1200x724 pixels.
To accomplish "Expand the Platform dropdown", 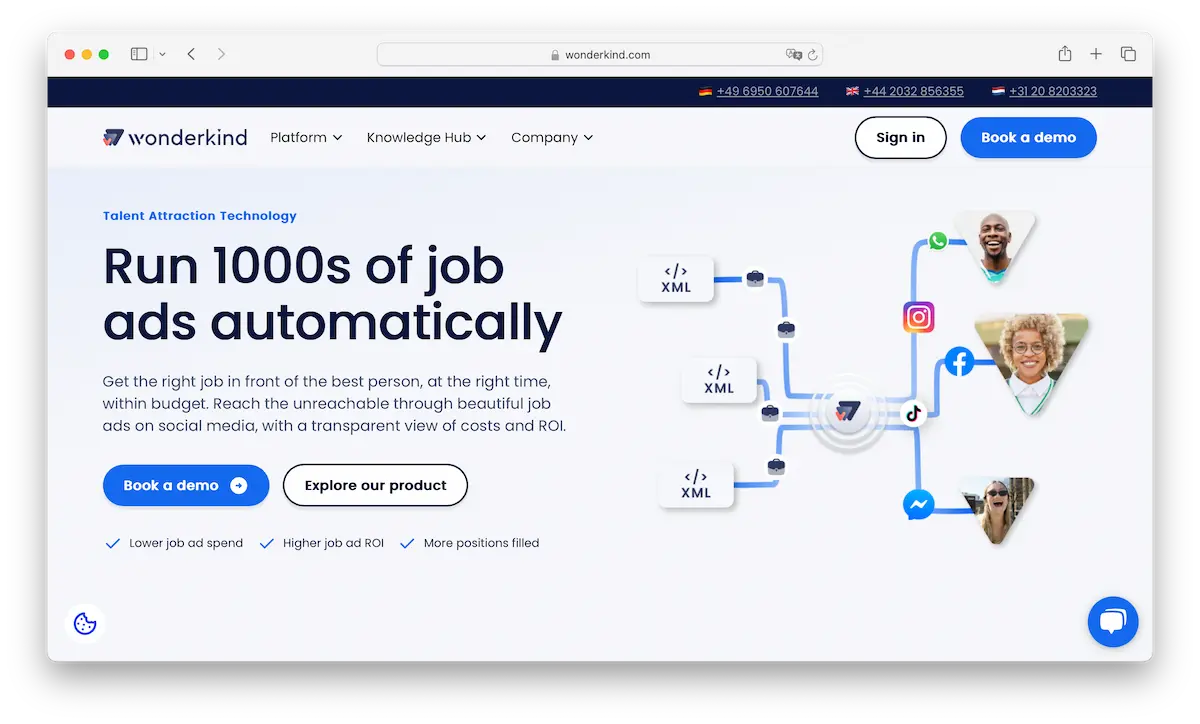I will 306,137.
